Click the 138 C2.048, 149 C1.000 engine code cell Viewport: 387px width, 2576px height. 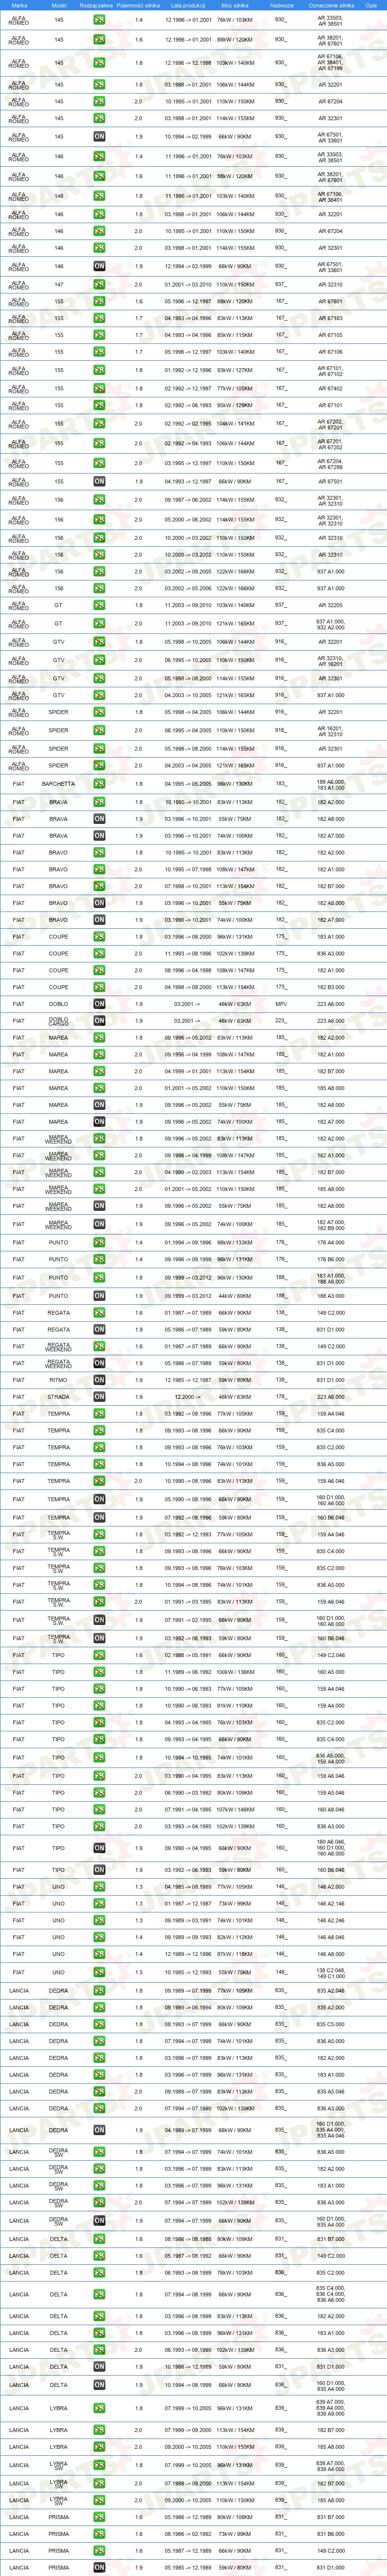tap(330, 1973)
